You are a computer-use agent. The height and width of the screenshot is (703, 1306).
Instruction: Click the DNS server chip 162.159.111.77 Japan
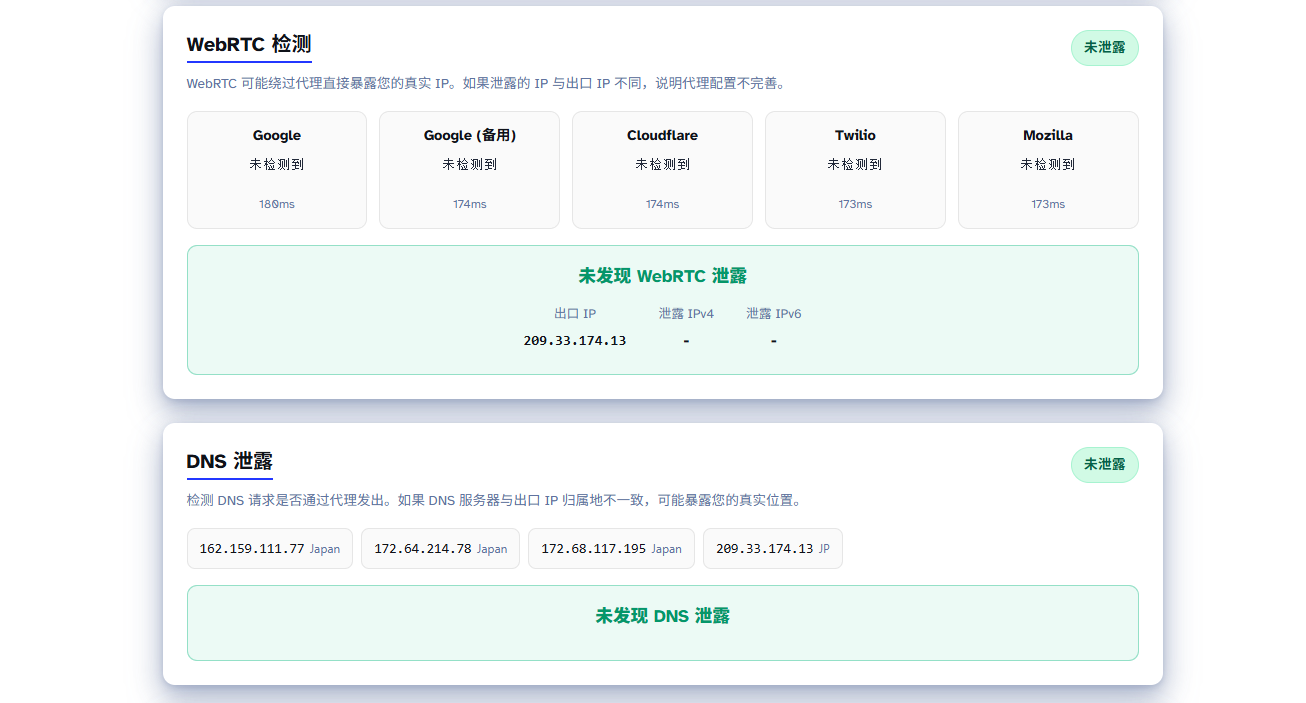coord(270,549)
